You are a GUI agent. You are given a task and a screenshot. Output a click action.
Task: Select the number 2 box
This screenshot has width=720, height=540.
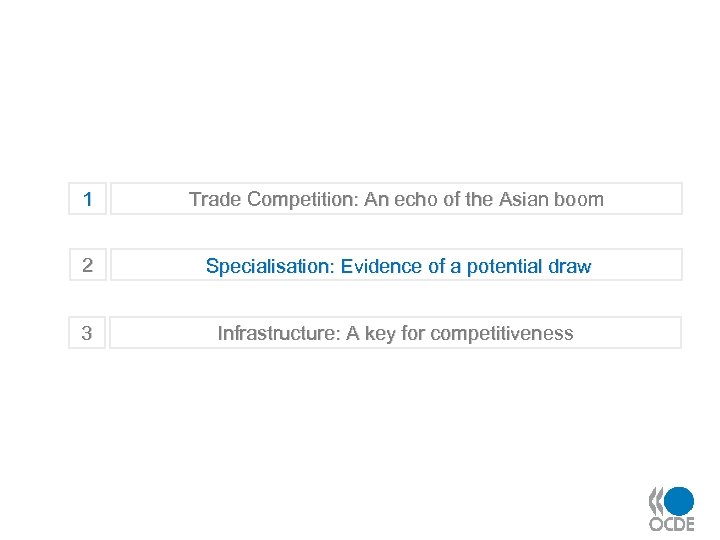tap(88, 266)
